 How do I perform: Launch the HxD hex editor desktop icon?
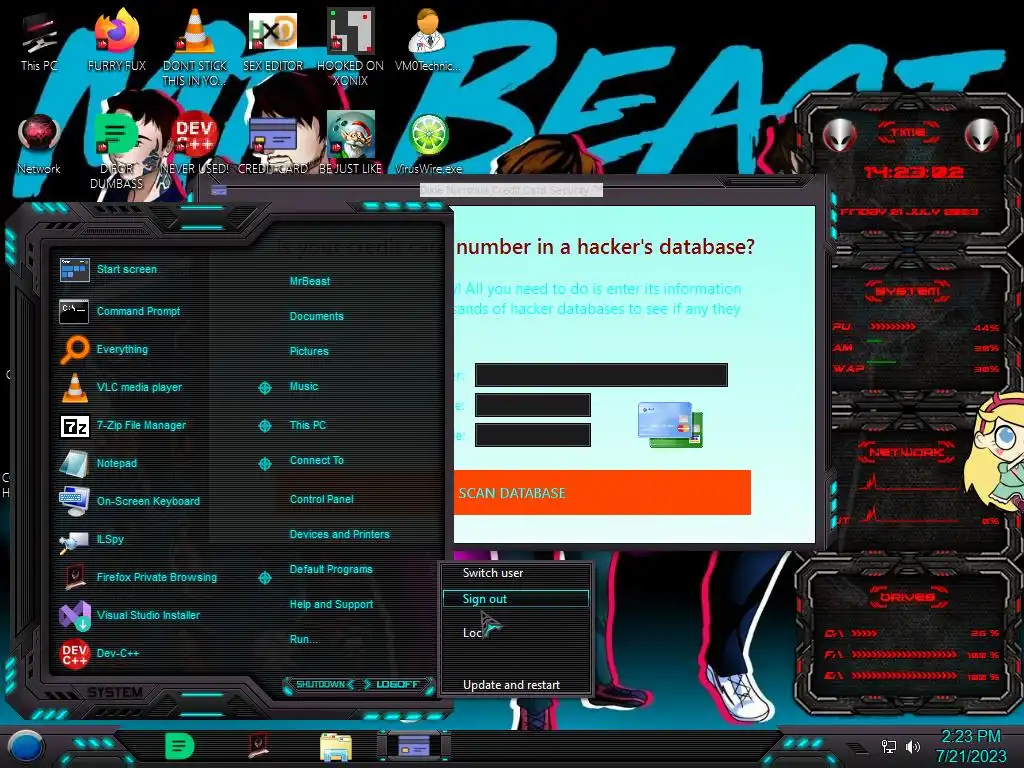273,42
